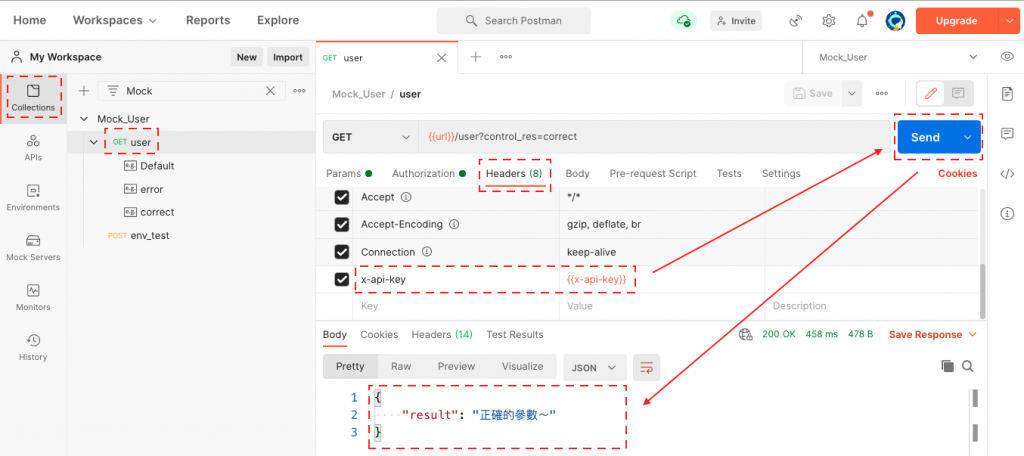Collapse the Mock_User collection
The image size is (1024, 456).
84,119
